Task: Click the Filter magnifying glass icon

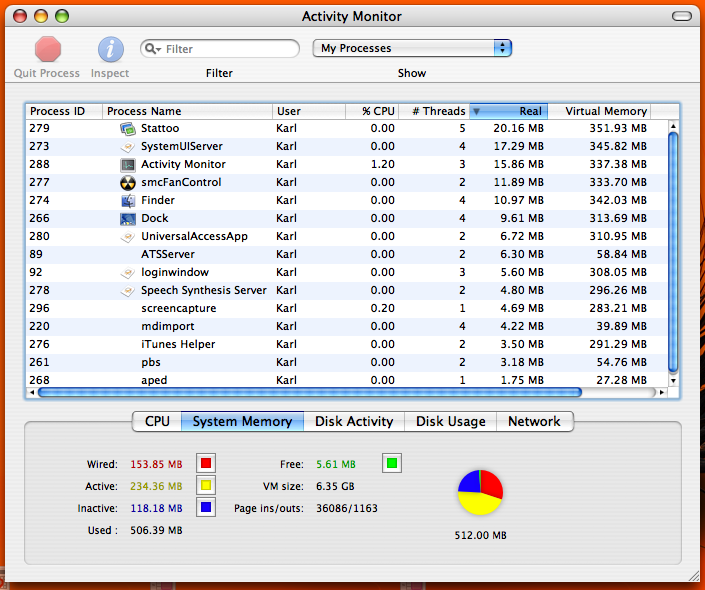Action: point(152,49)
